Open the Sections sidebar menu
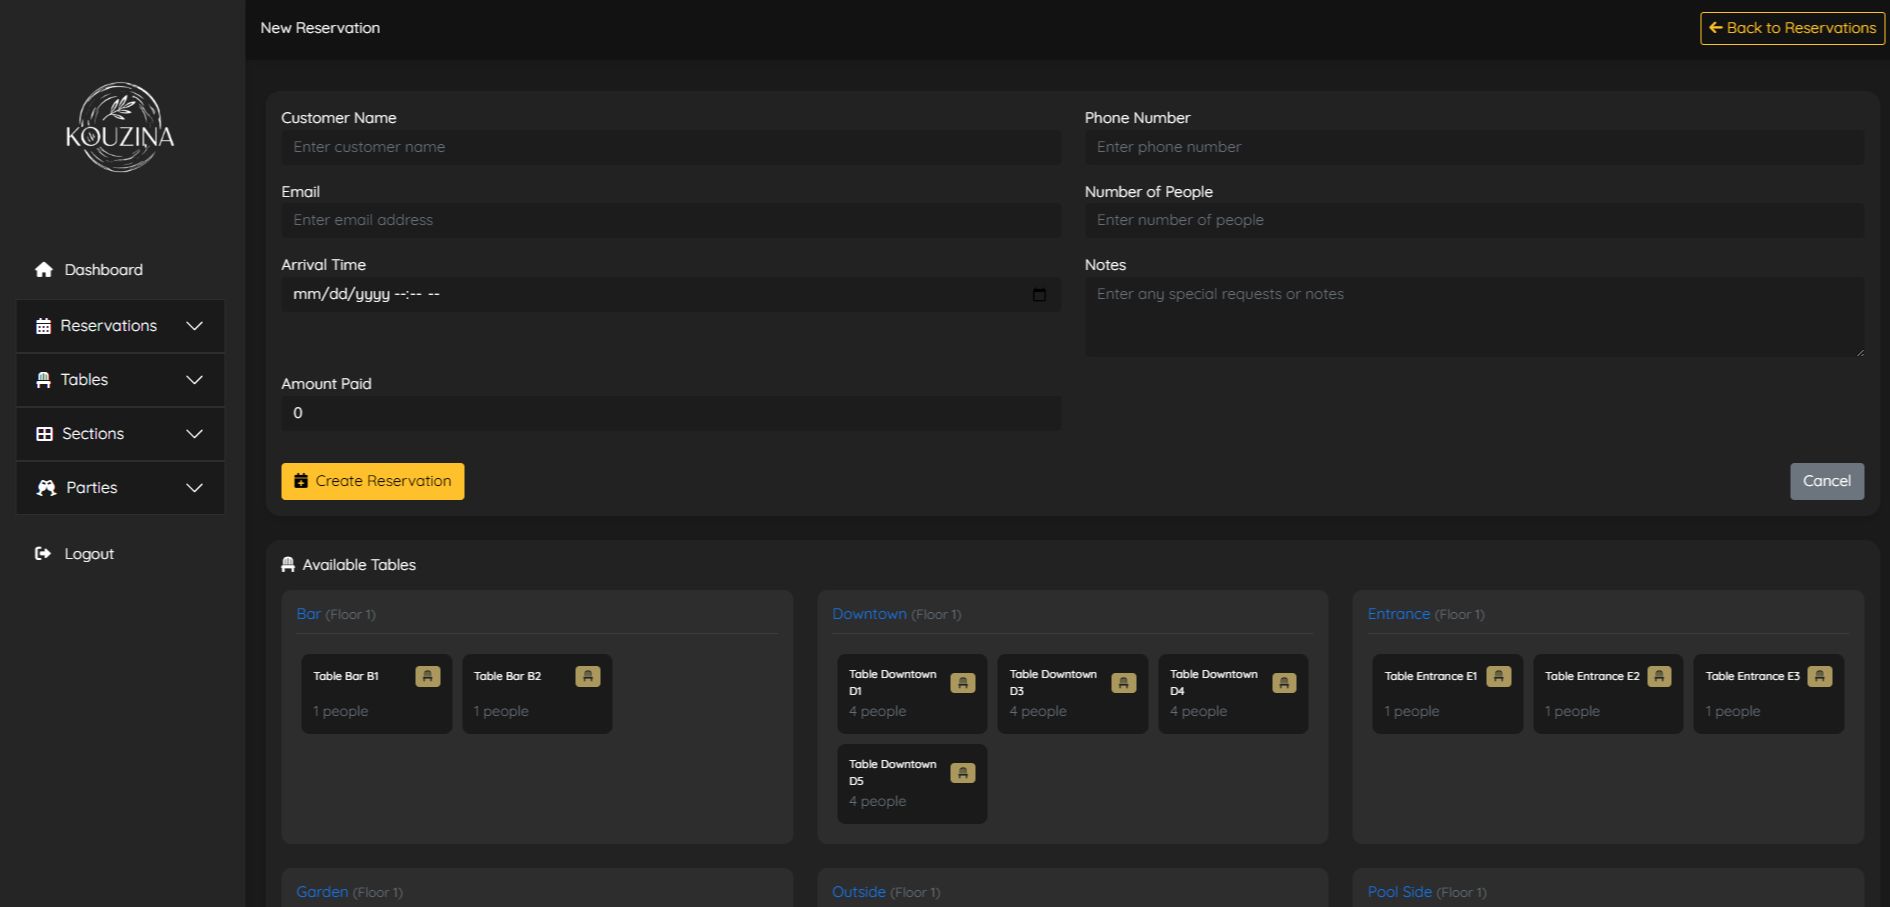Screen dimensions: 1890x907 pos(120,434)
